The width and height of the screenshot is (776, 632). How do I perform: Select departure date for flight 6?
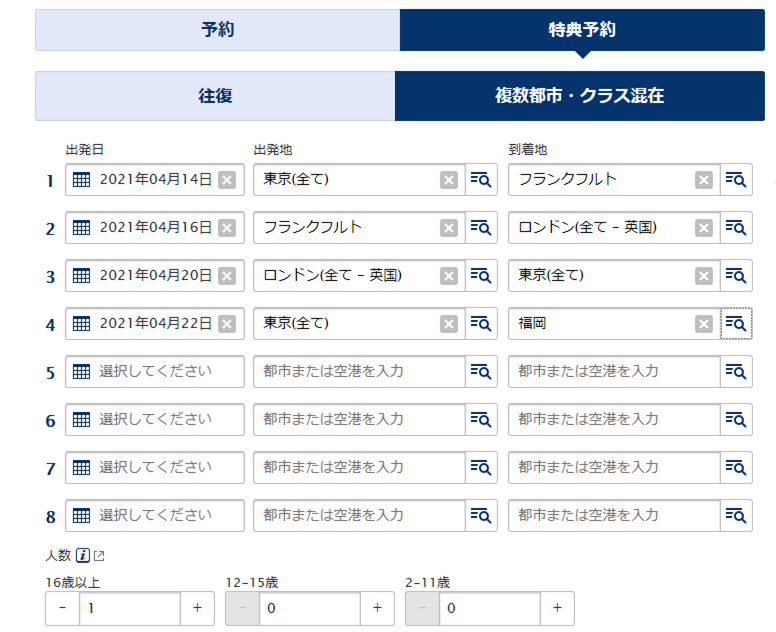(155, 420)
